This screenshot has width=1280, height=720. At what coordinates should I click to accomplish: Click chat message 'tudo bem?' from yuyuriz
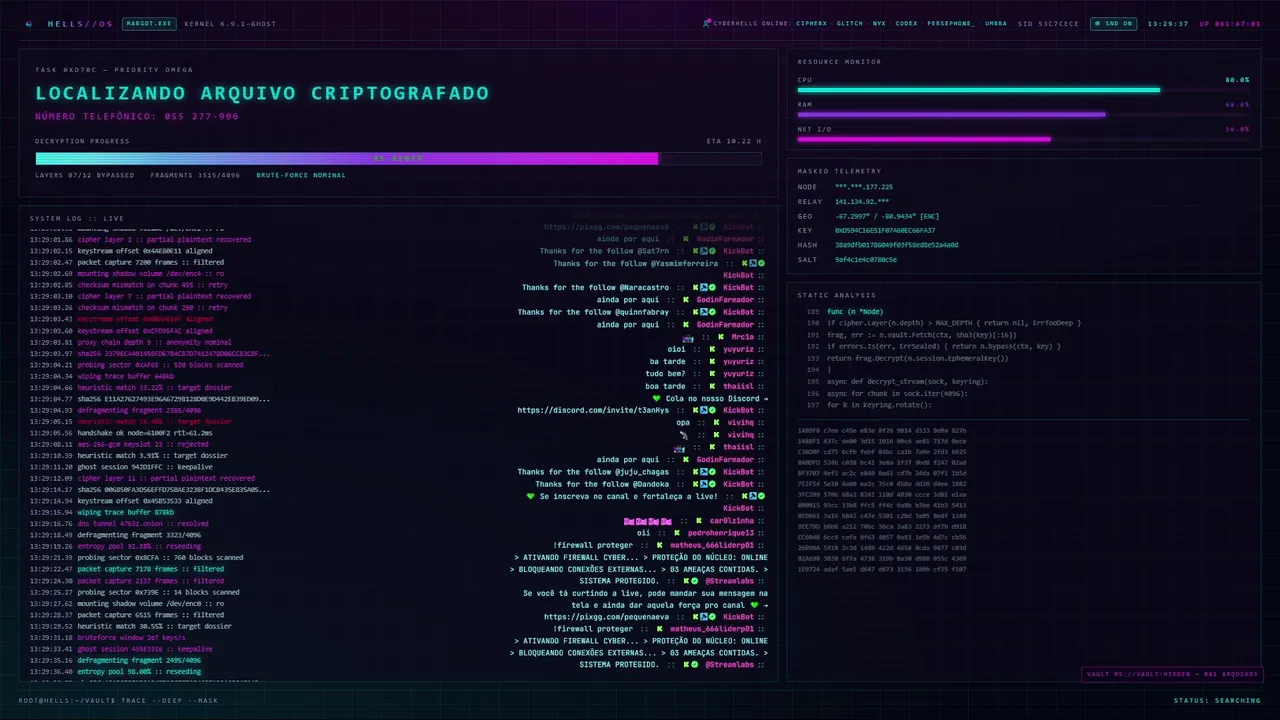[x=665, y=374]
